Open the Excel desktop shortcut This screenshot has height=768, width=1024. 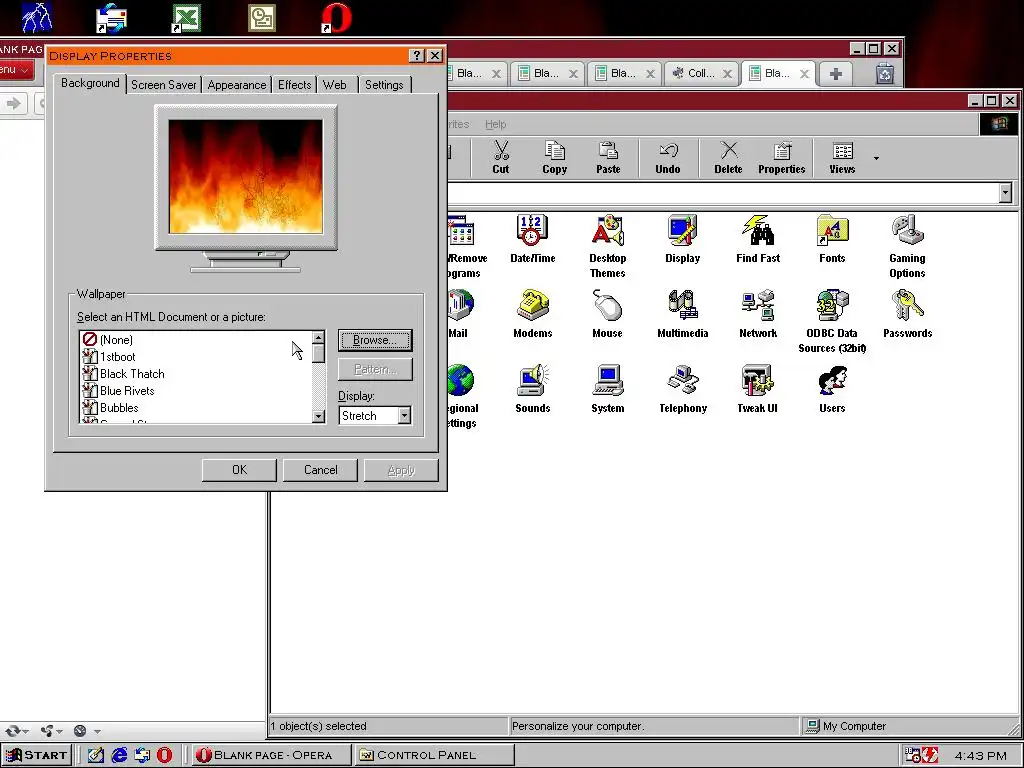click(x=186, y=18)
